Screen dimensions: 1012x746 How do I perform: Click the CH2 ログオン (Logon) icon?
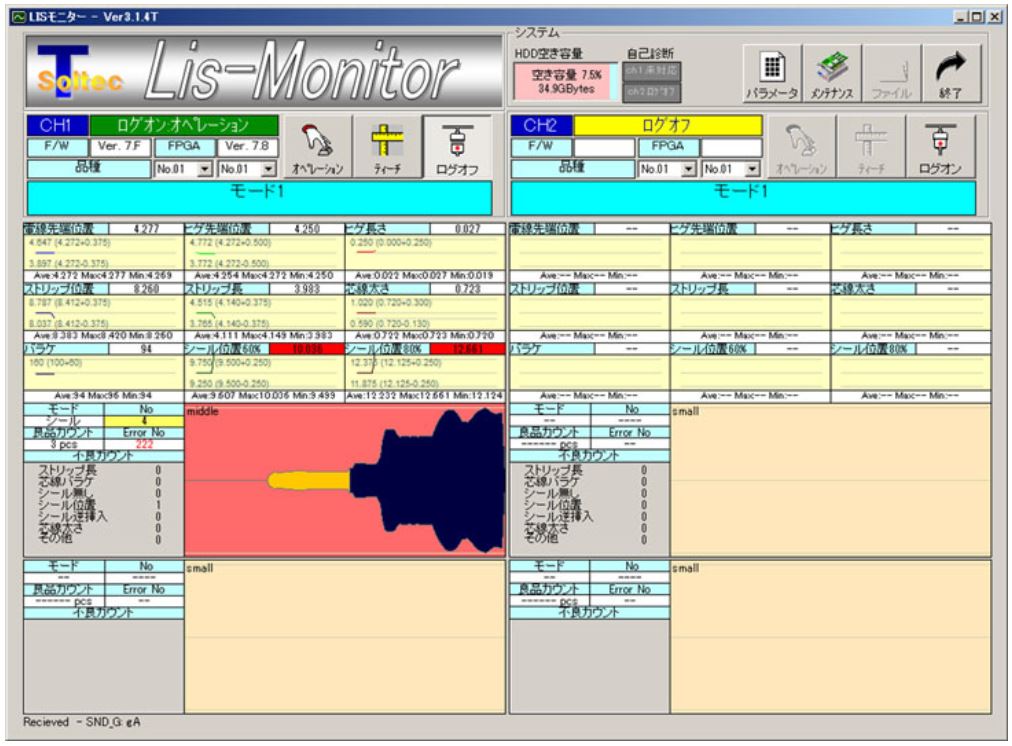click(x=941, y=147)
